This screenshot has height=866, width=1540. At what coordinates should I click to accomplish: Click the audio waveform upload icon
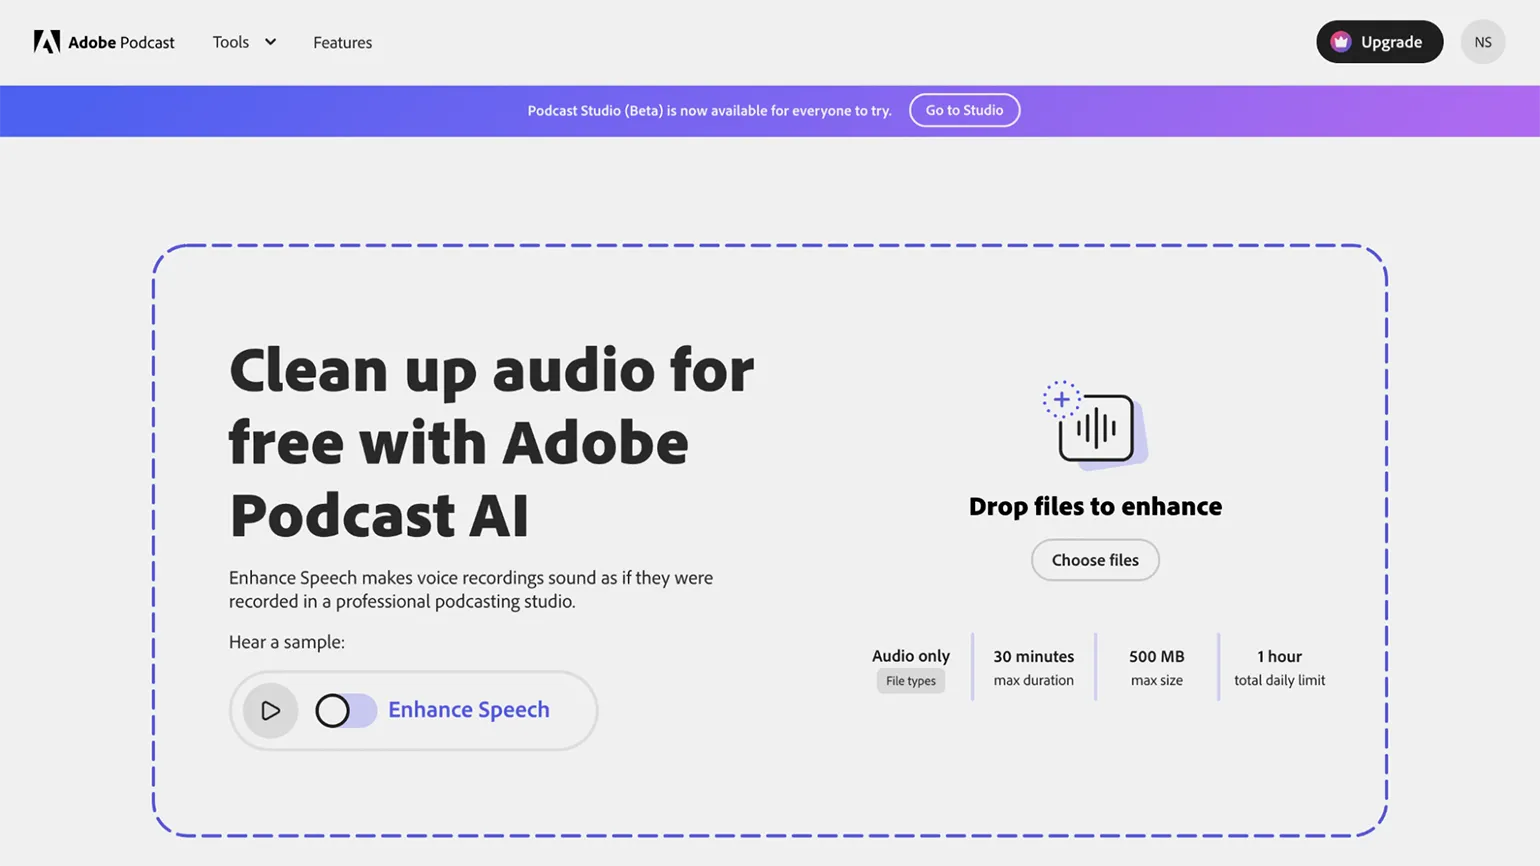(x=1098, y=429)
